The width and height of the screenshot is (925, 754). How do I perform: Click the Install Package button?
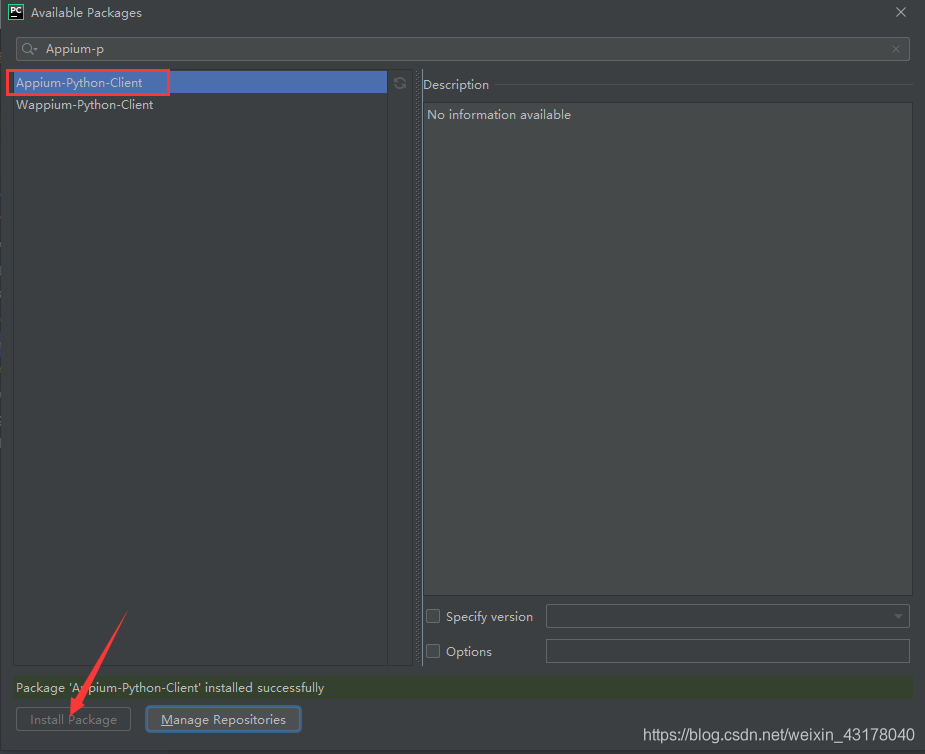tap(73, 719)
